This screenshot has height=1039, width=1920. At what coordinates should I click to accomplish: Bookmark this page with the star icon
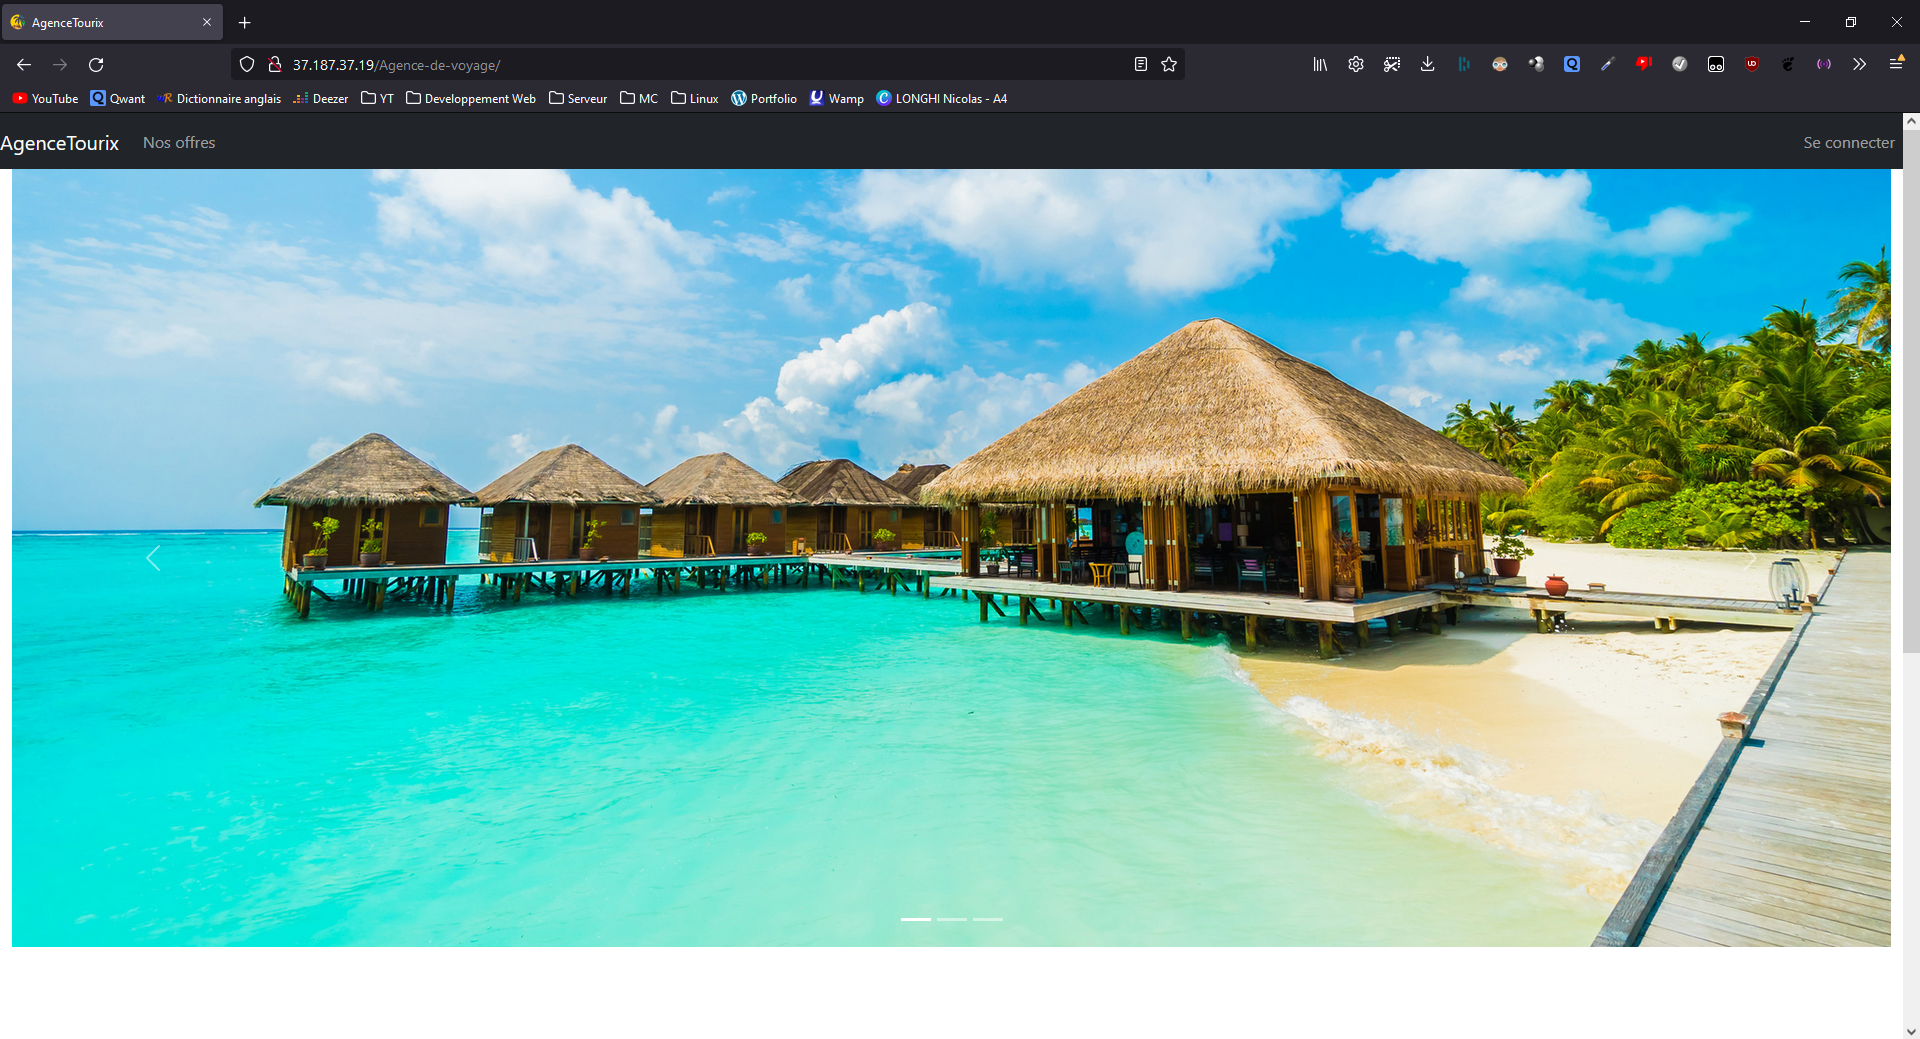pyautogui.click(x=1169, y=65)
